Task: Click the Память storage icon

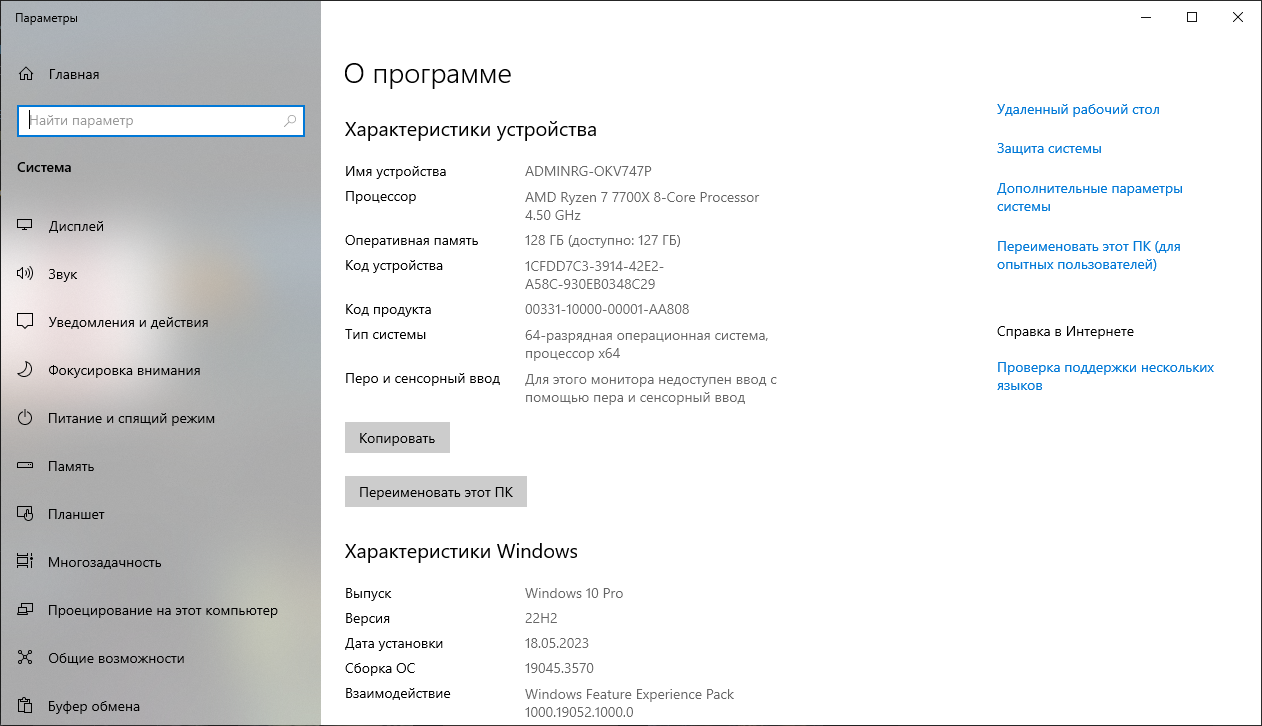Action: (26, 466)
